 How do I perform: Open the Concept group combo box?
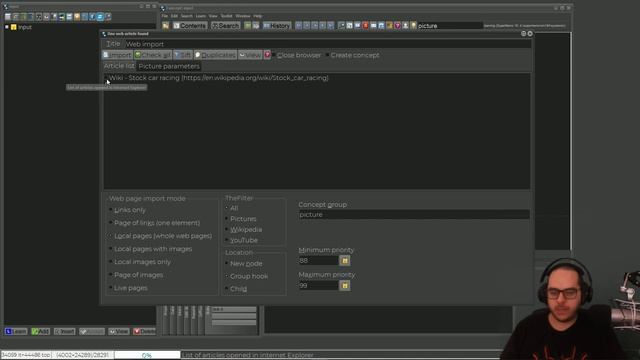pyautogui.click(x=414, y=215)
